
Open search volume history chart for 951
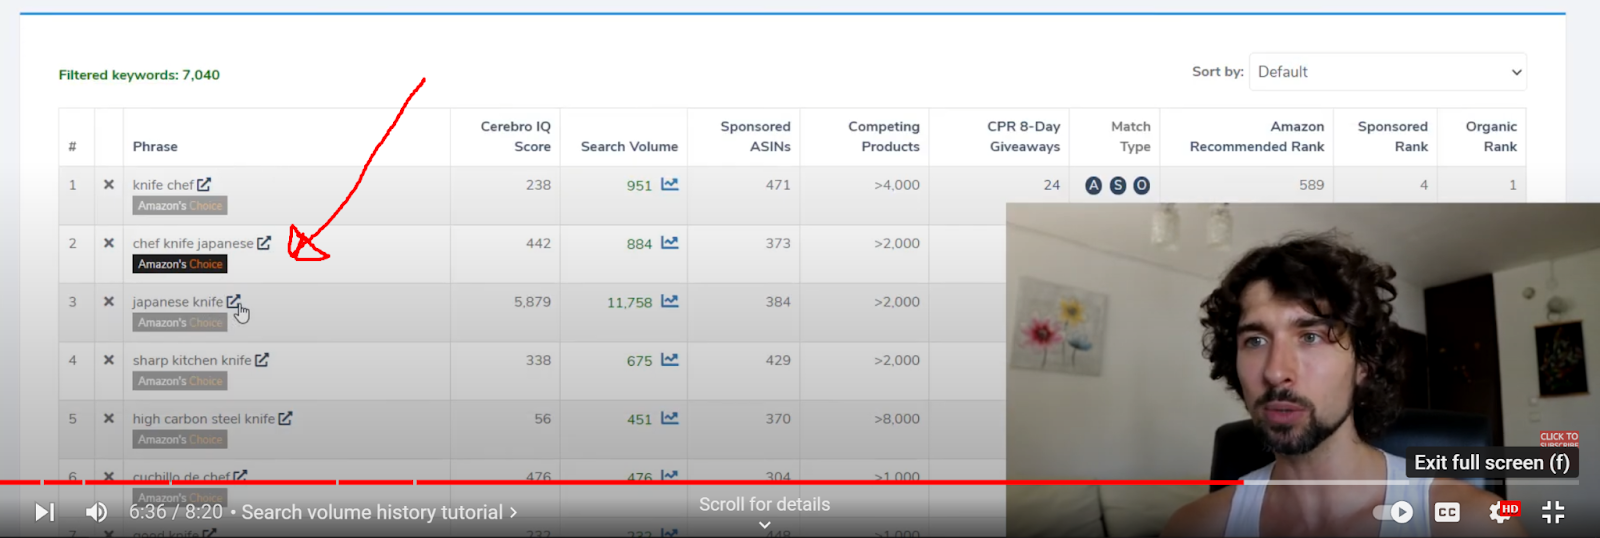tap(669, 184)
